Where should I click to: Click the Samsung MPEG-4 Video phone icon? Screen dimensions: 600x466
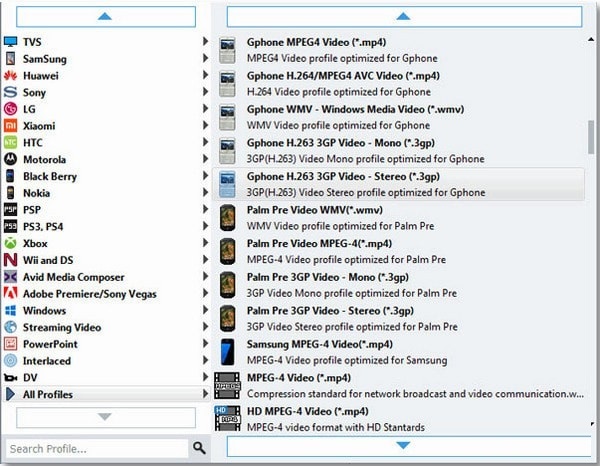(227, 352)
